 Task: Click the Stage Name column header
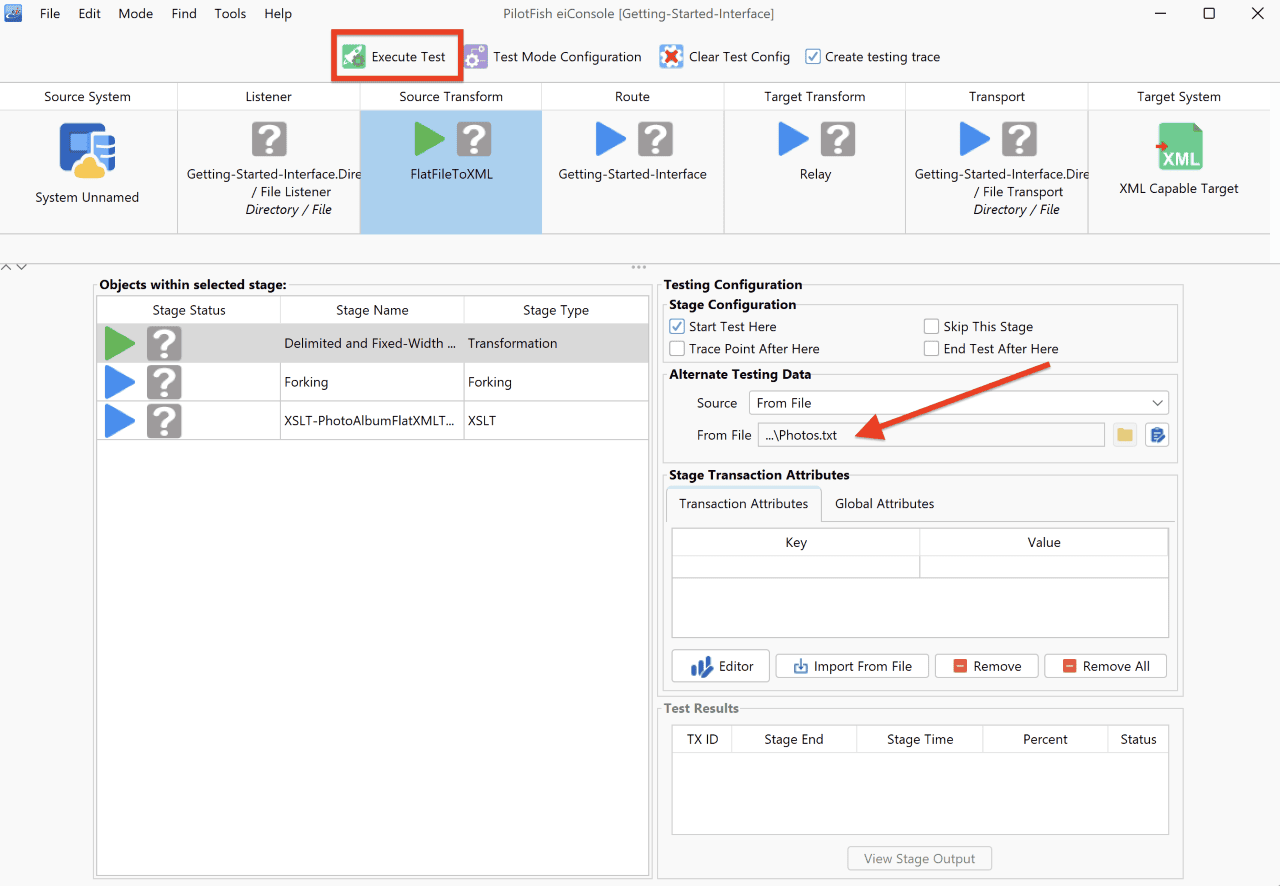point(372,310)
